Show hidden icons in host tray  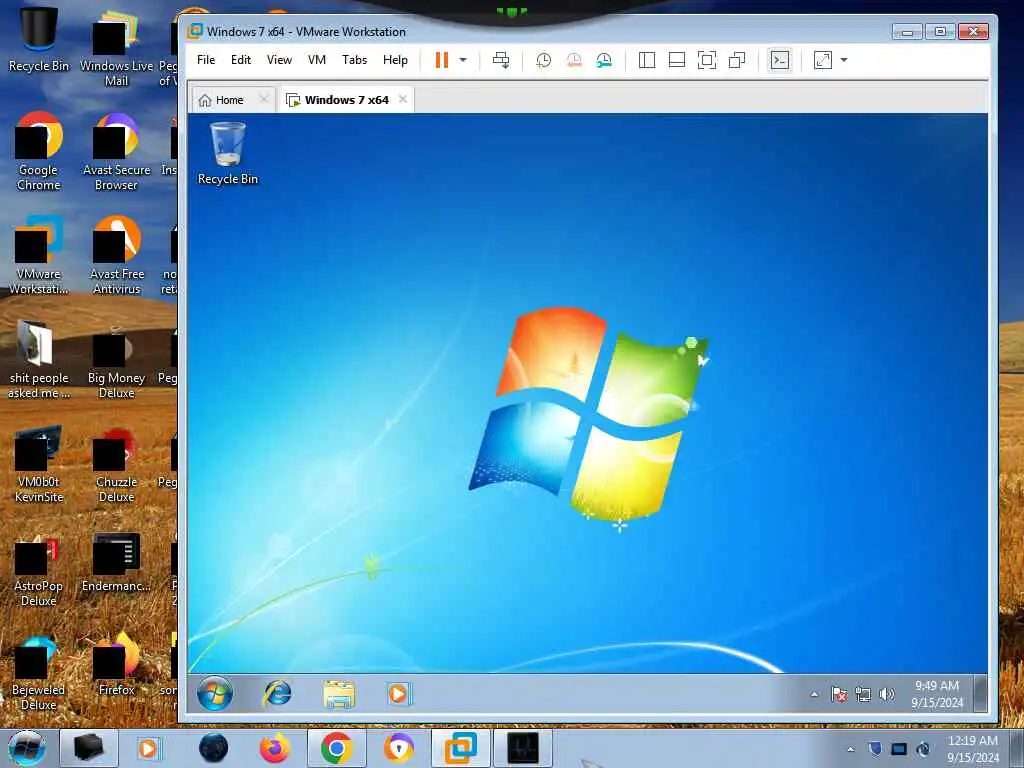850,749
